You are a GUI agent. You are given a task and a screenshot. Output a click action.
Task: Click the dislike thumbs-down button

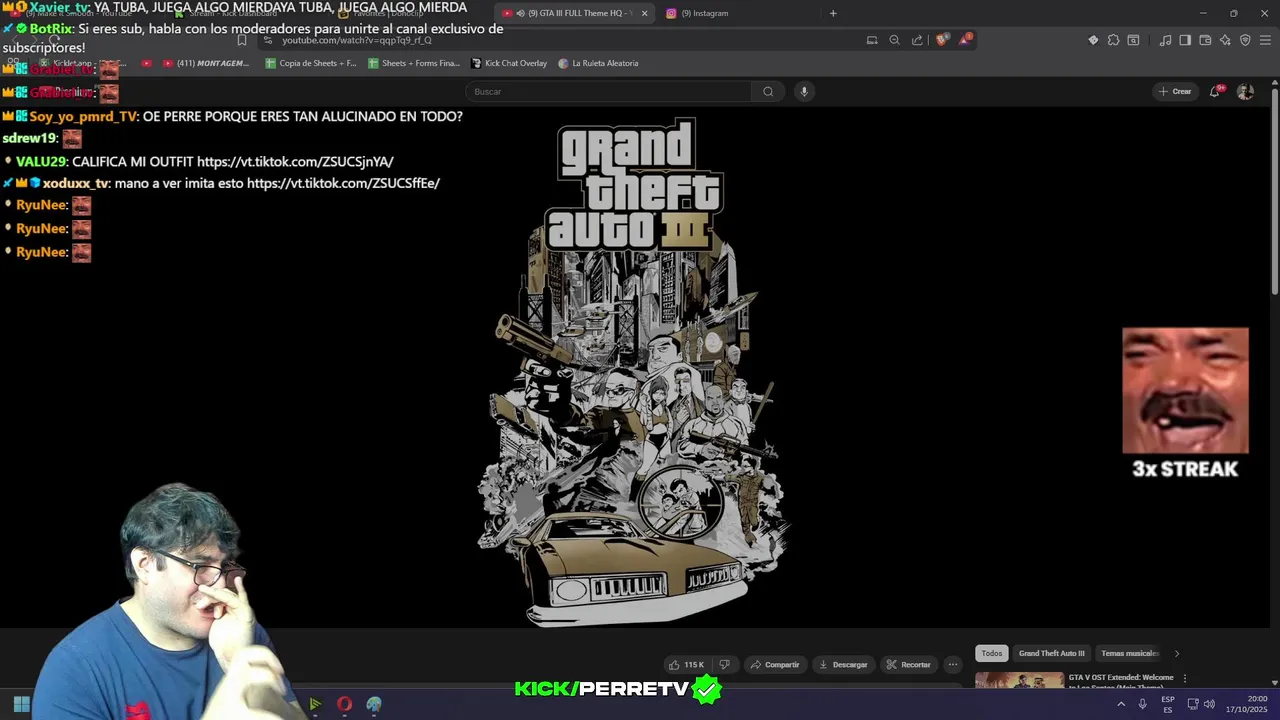(x=725, y=665)
